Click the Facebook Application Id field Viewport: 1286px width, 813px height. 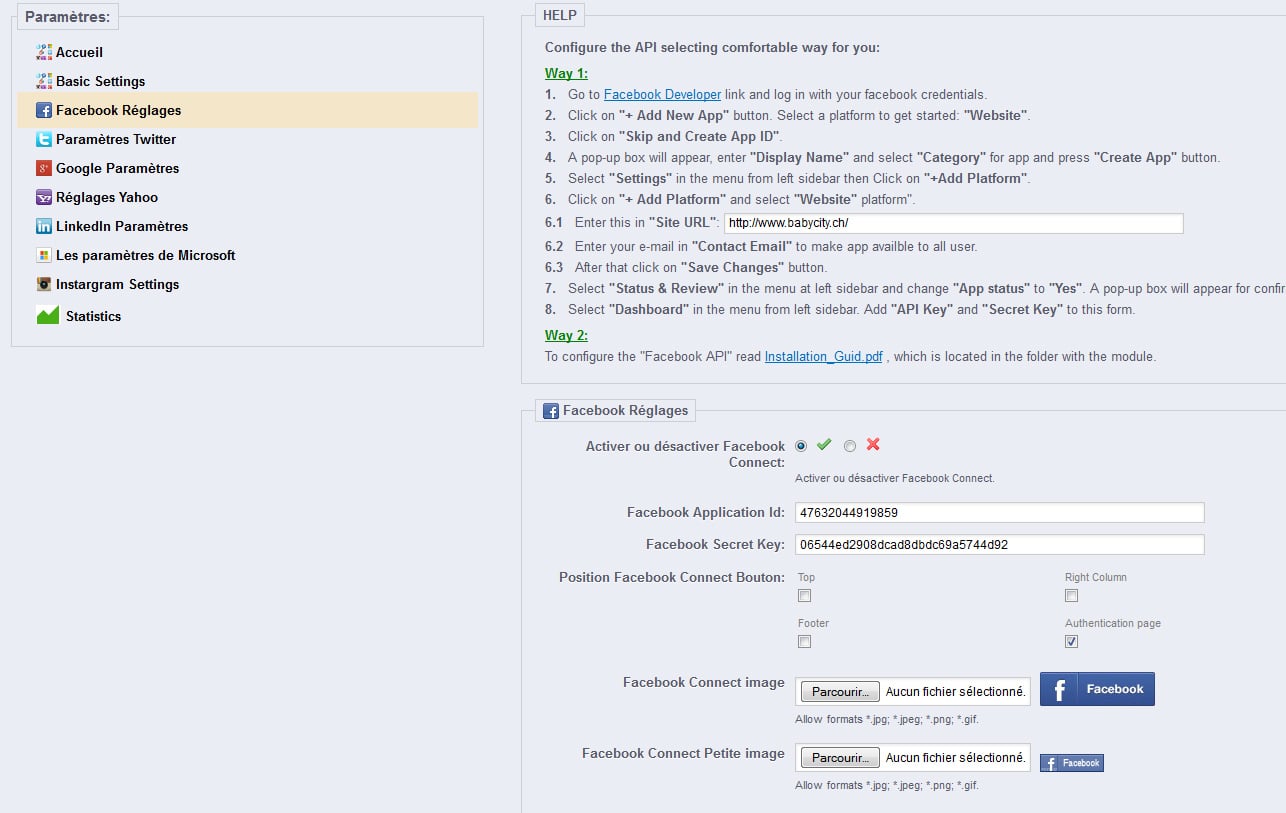(1000, 513)
